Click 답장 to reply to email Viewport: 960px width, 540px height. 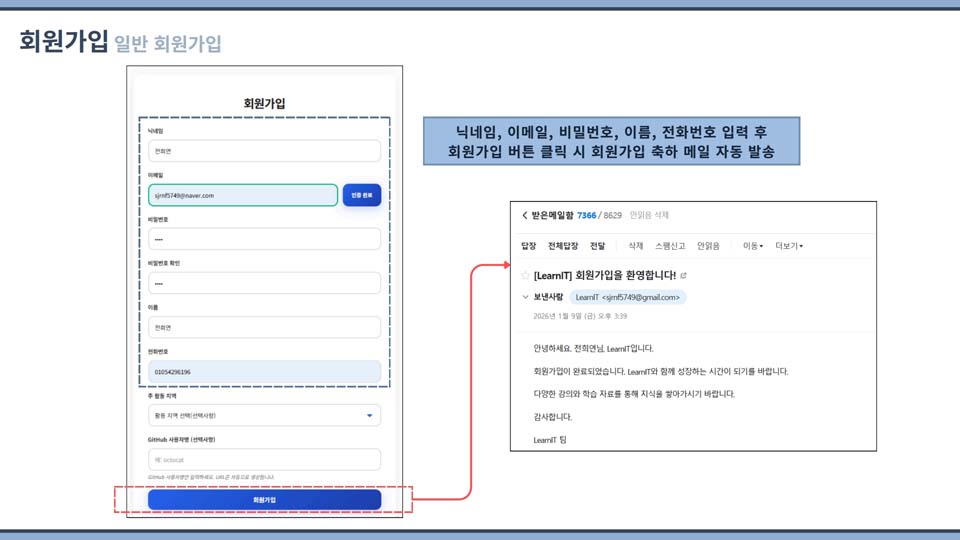(528, 246)
